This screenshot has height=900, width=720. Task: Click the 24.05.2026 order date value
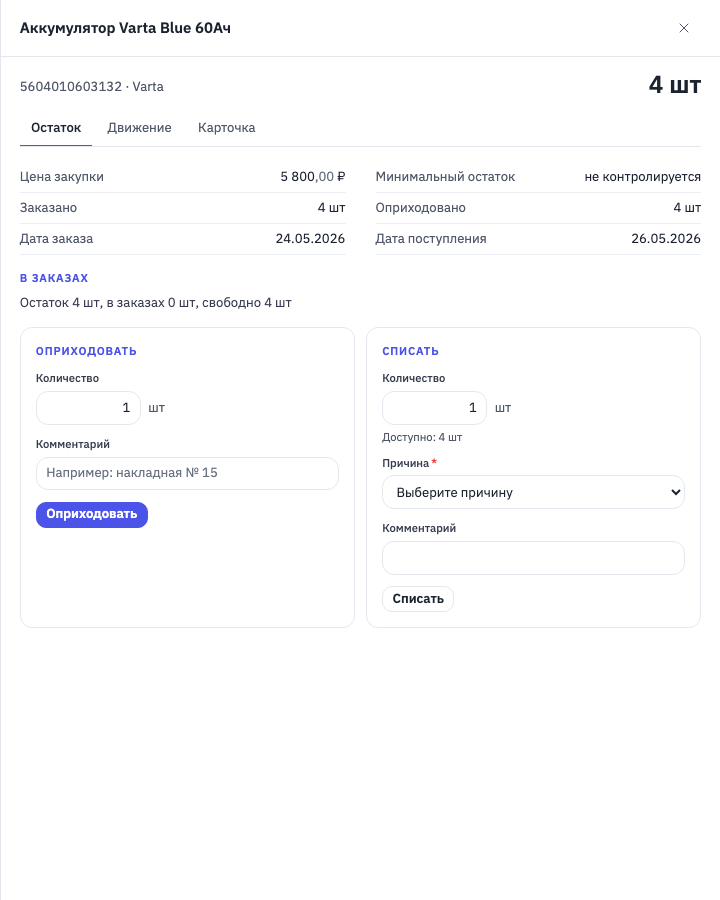pyautogui.click(x=310, y=239)
